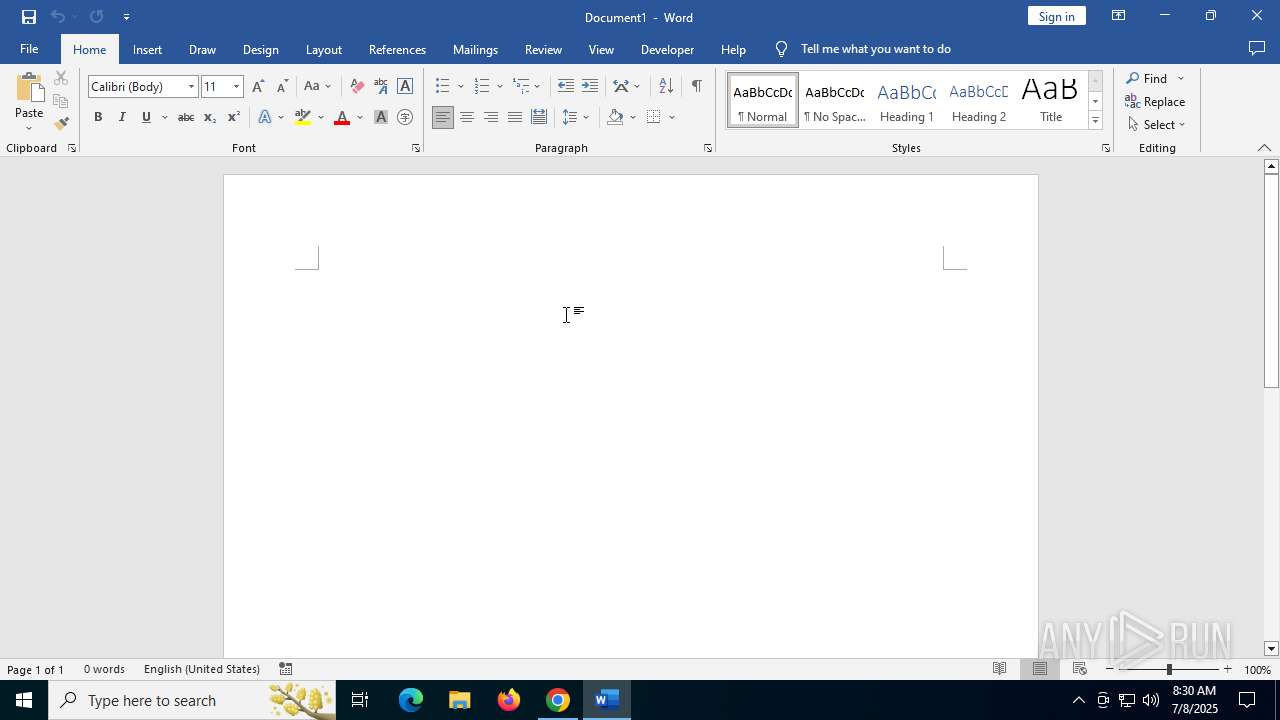The image size is (1280, 720).
Task: Toggle Bold formatting
Action: pyautogui.click(x=98, y=117)
